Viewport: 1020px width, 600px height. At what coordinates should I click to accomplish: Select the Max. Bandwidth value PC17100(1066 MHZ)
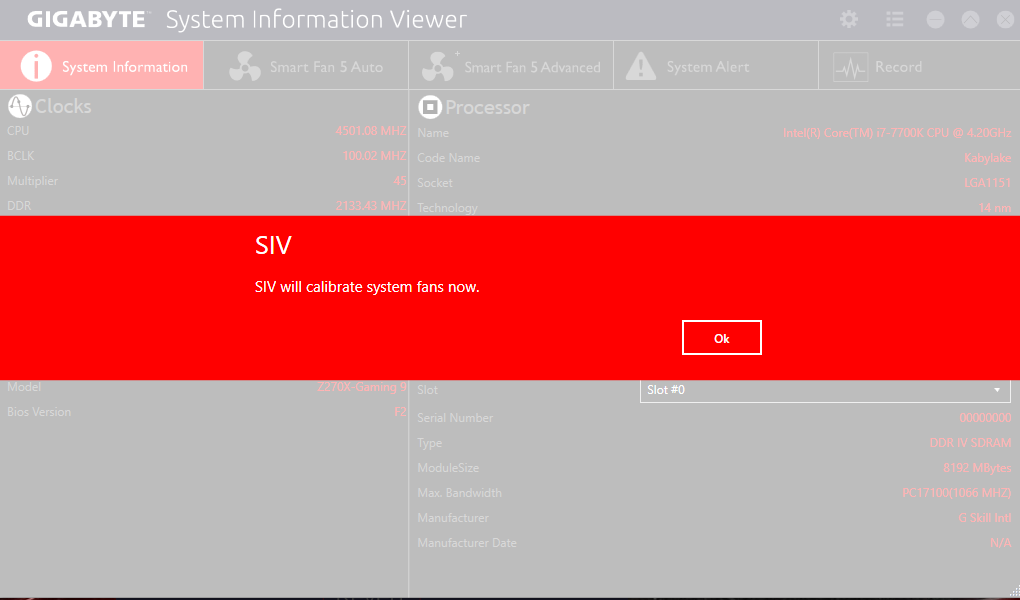(x=957, y=493)
